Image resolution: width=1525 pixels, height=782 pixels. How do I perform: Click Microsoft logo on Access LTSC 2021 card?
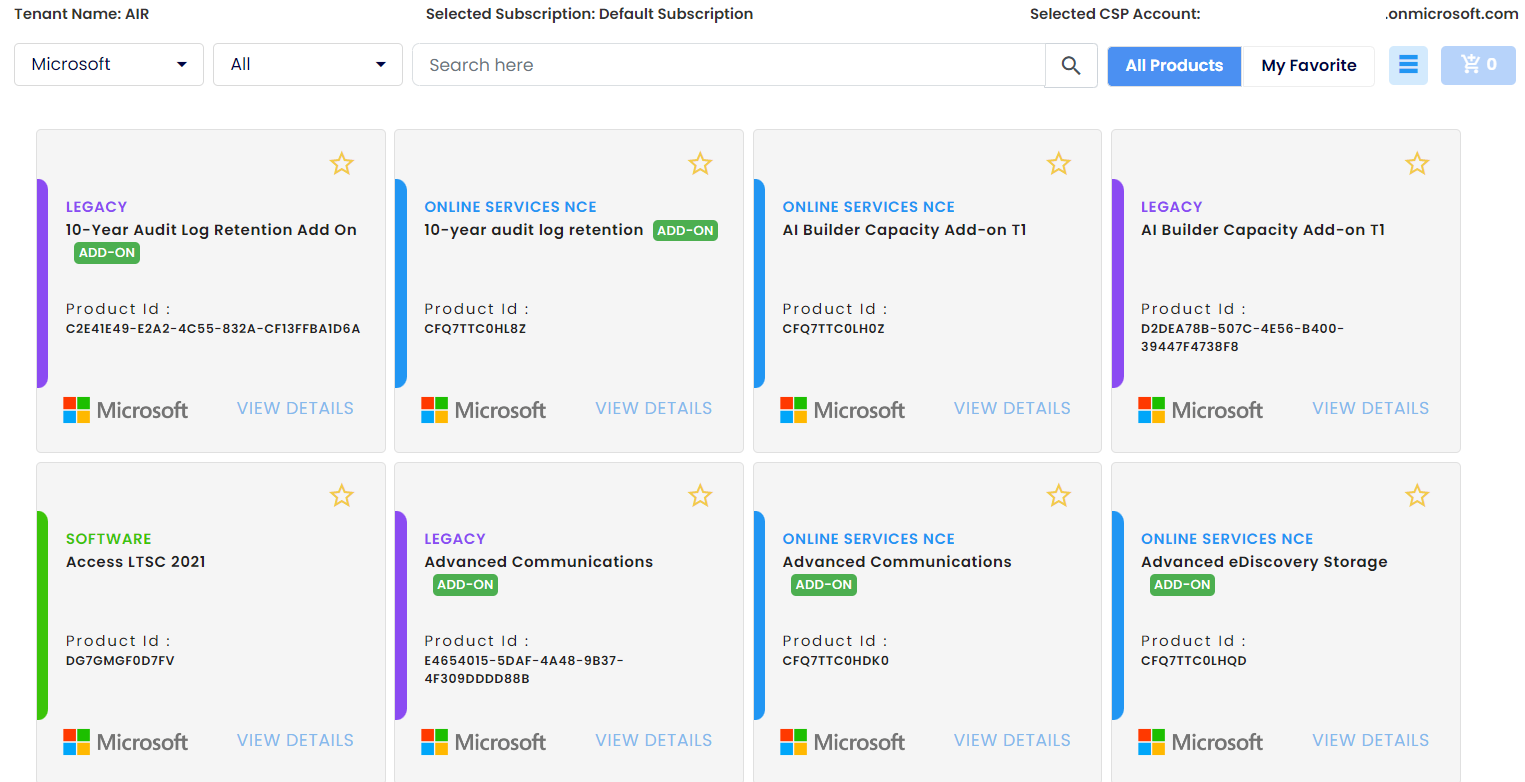pyautogui.click(x=125, y=742)
